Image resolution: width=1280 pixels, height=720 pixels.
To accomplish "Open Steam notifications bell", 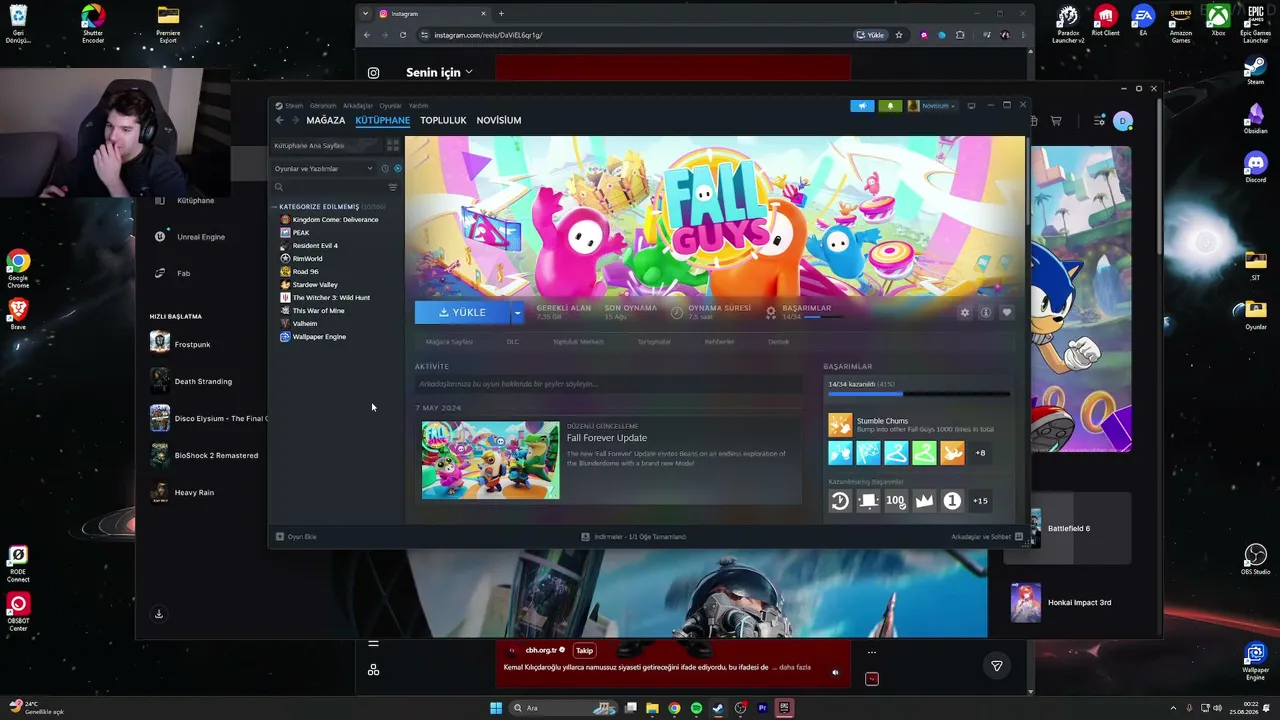I will [x=890, y=106].
